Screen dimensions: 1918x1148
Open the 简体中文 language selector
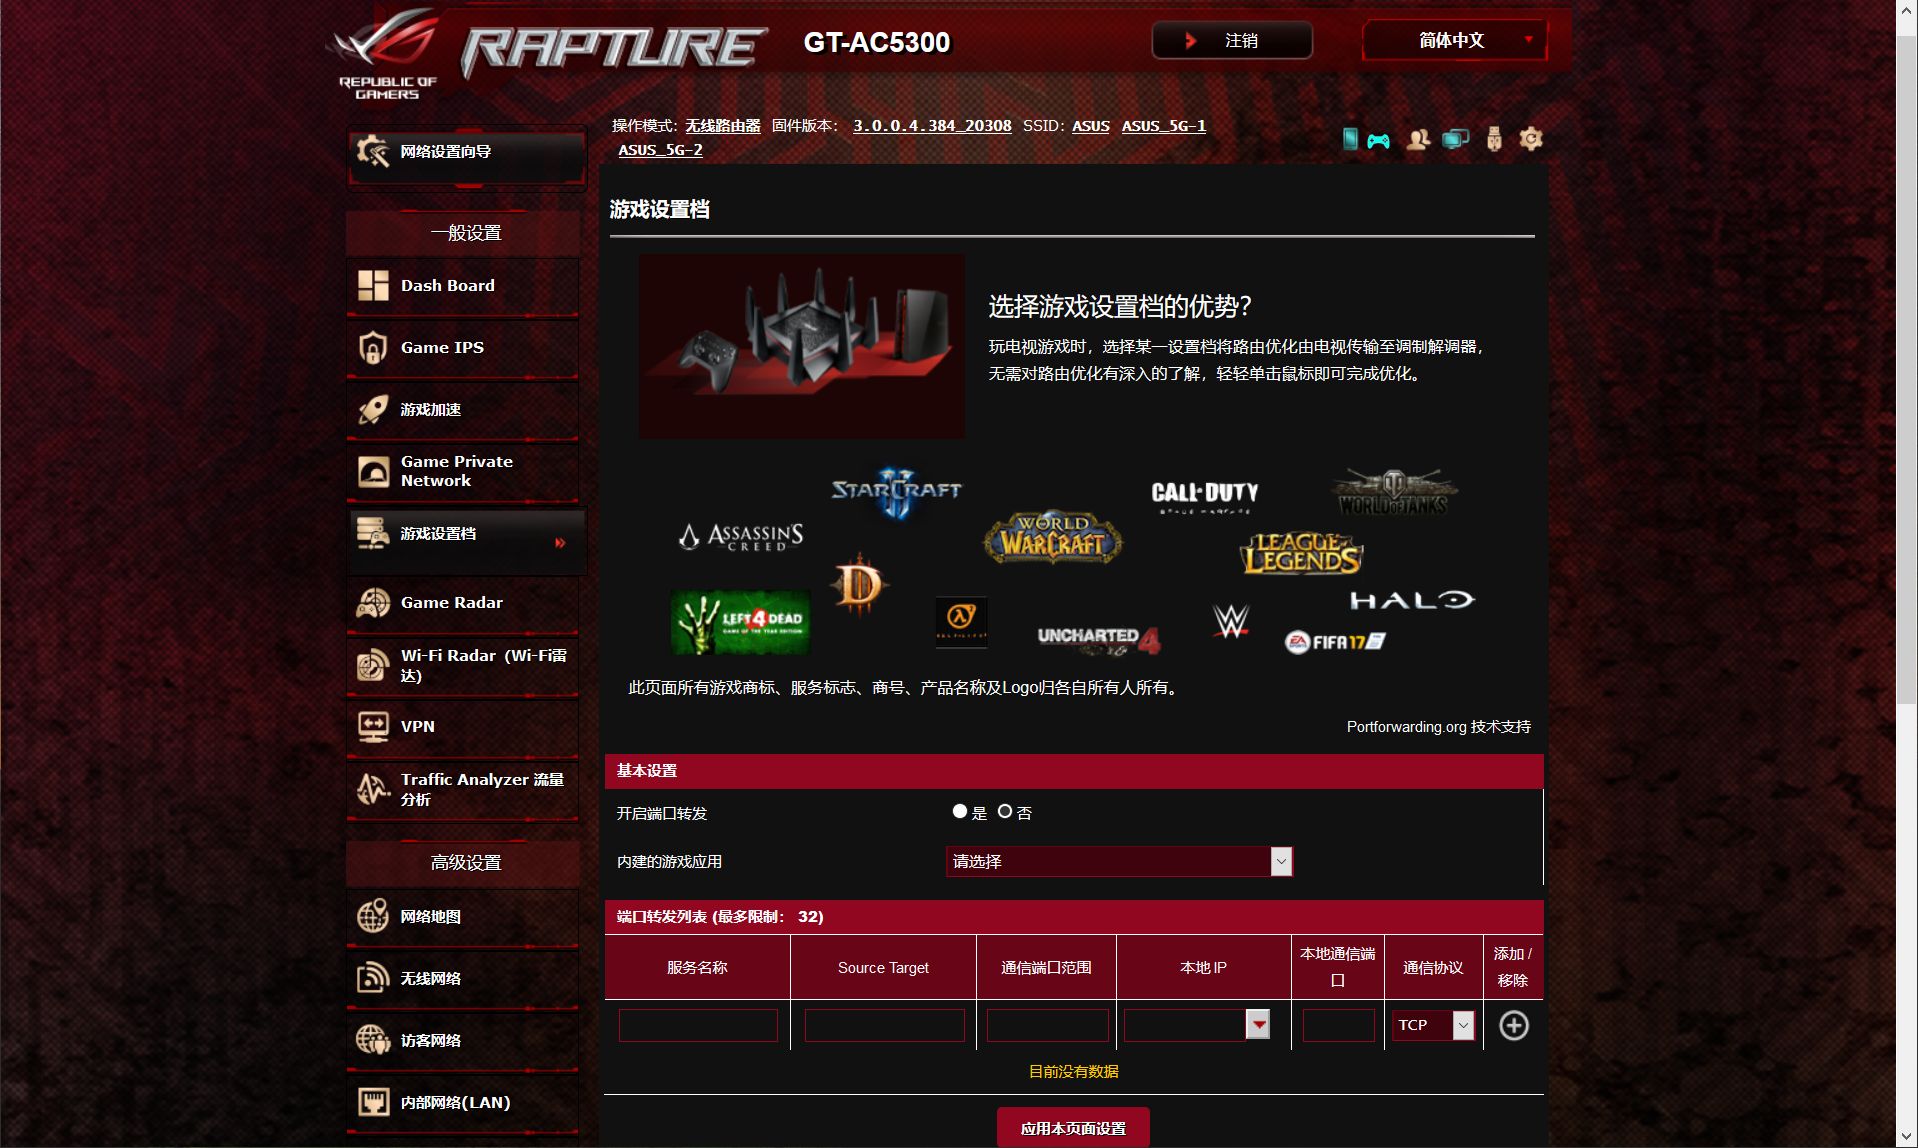pyautogui.click(x=1454, y=40)
